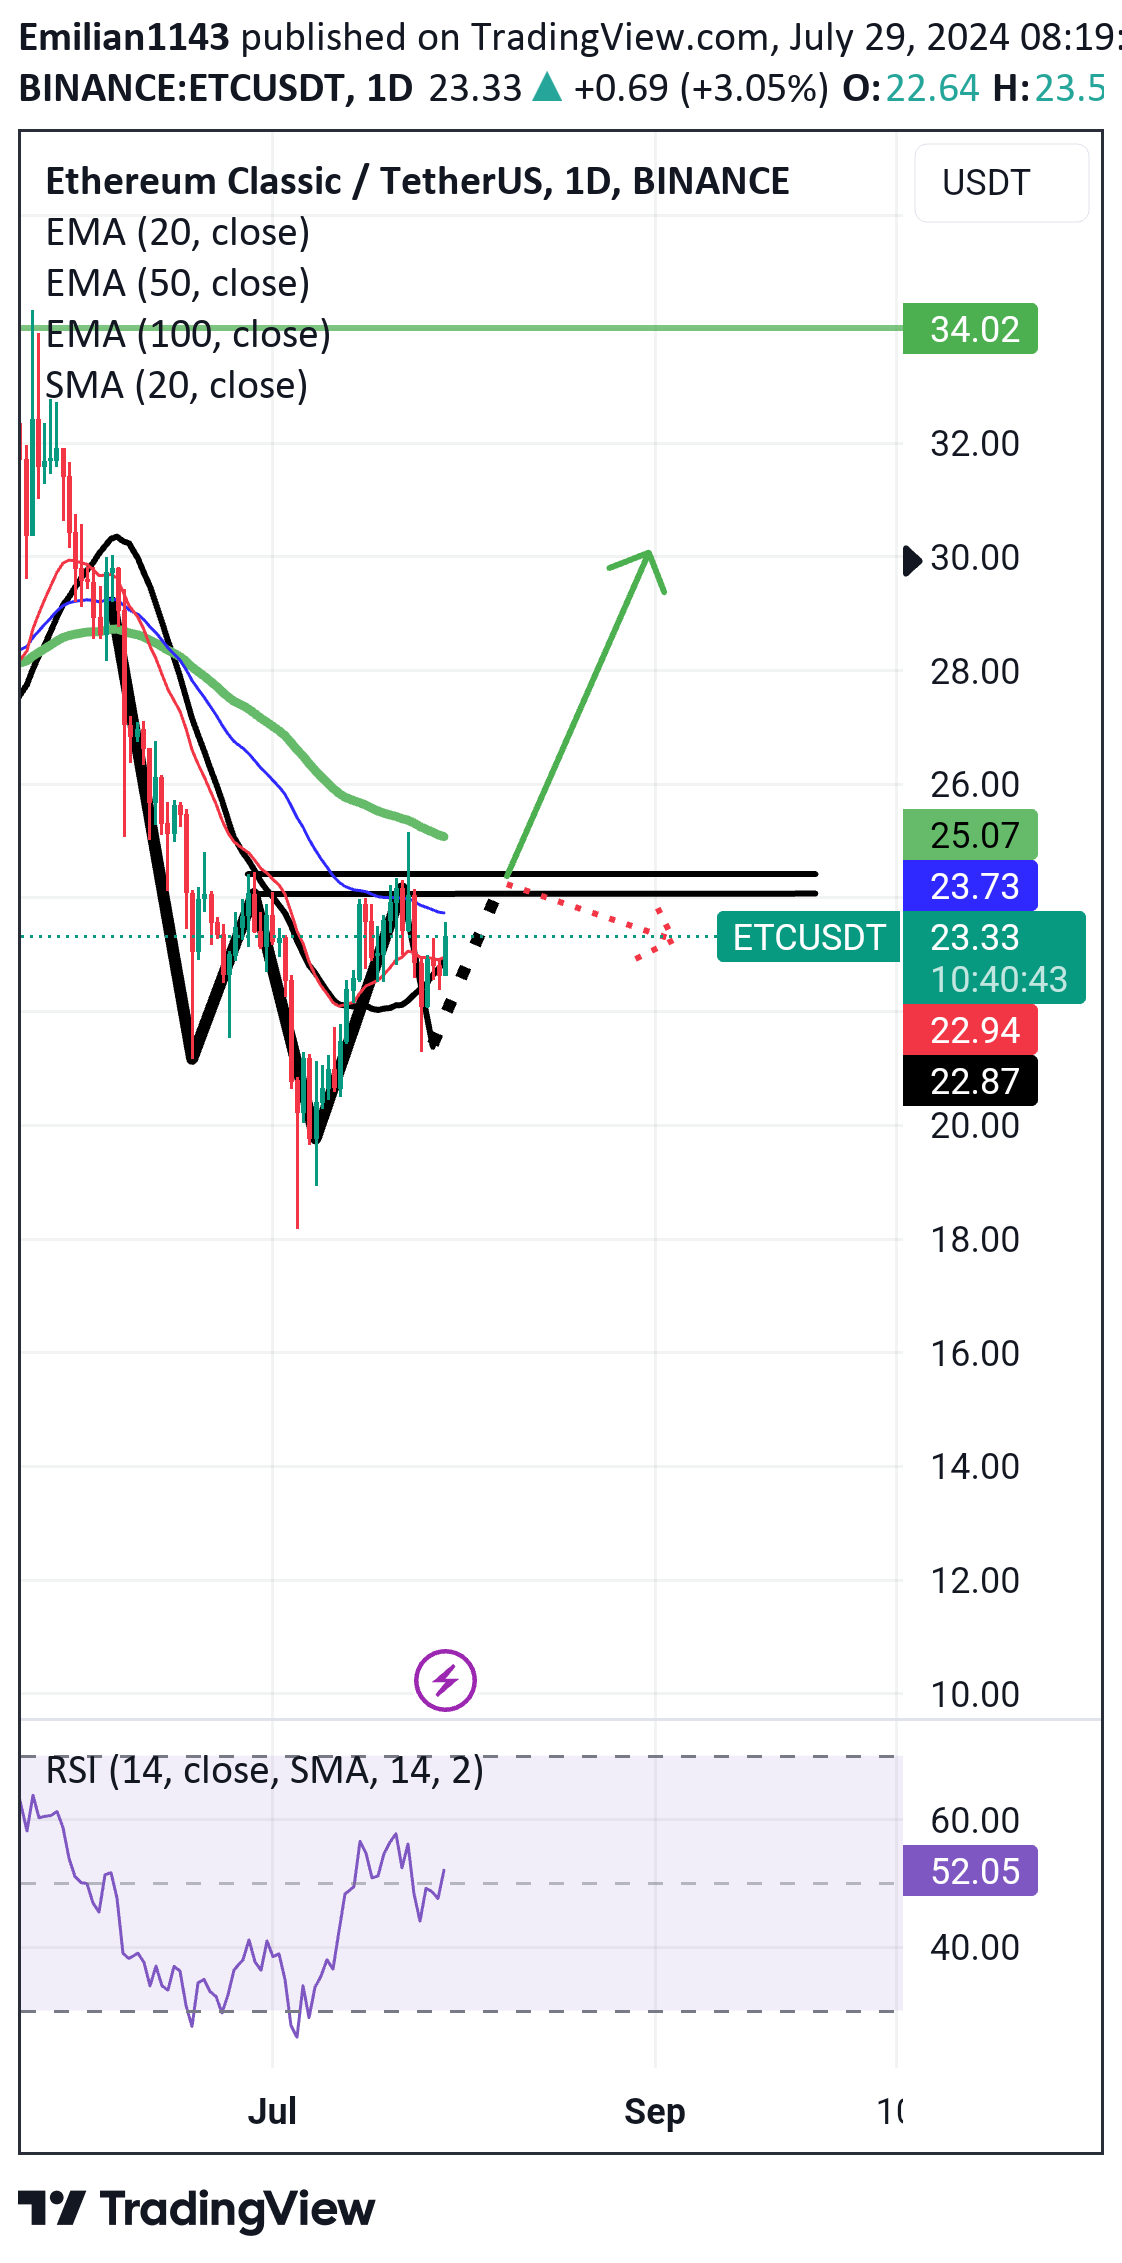Click the black arrow marker beside 30.00
The width and height of the screenshot is (1122, 2263).
point(911,560)
